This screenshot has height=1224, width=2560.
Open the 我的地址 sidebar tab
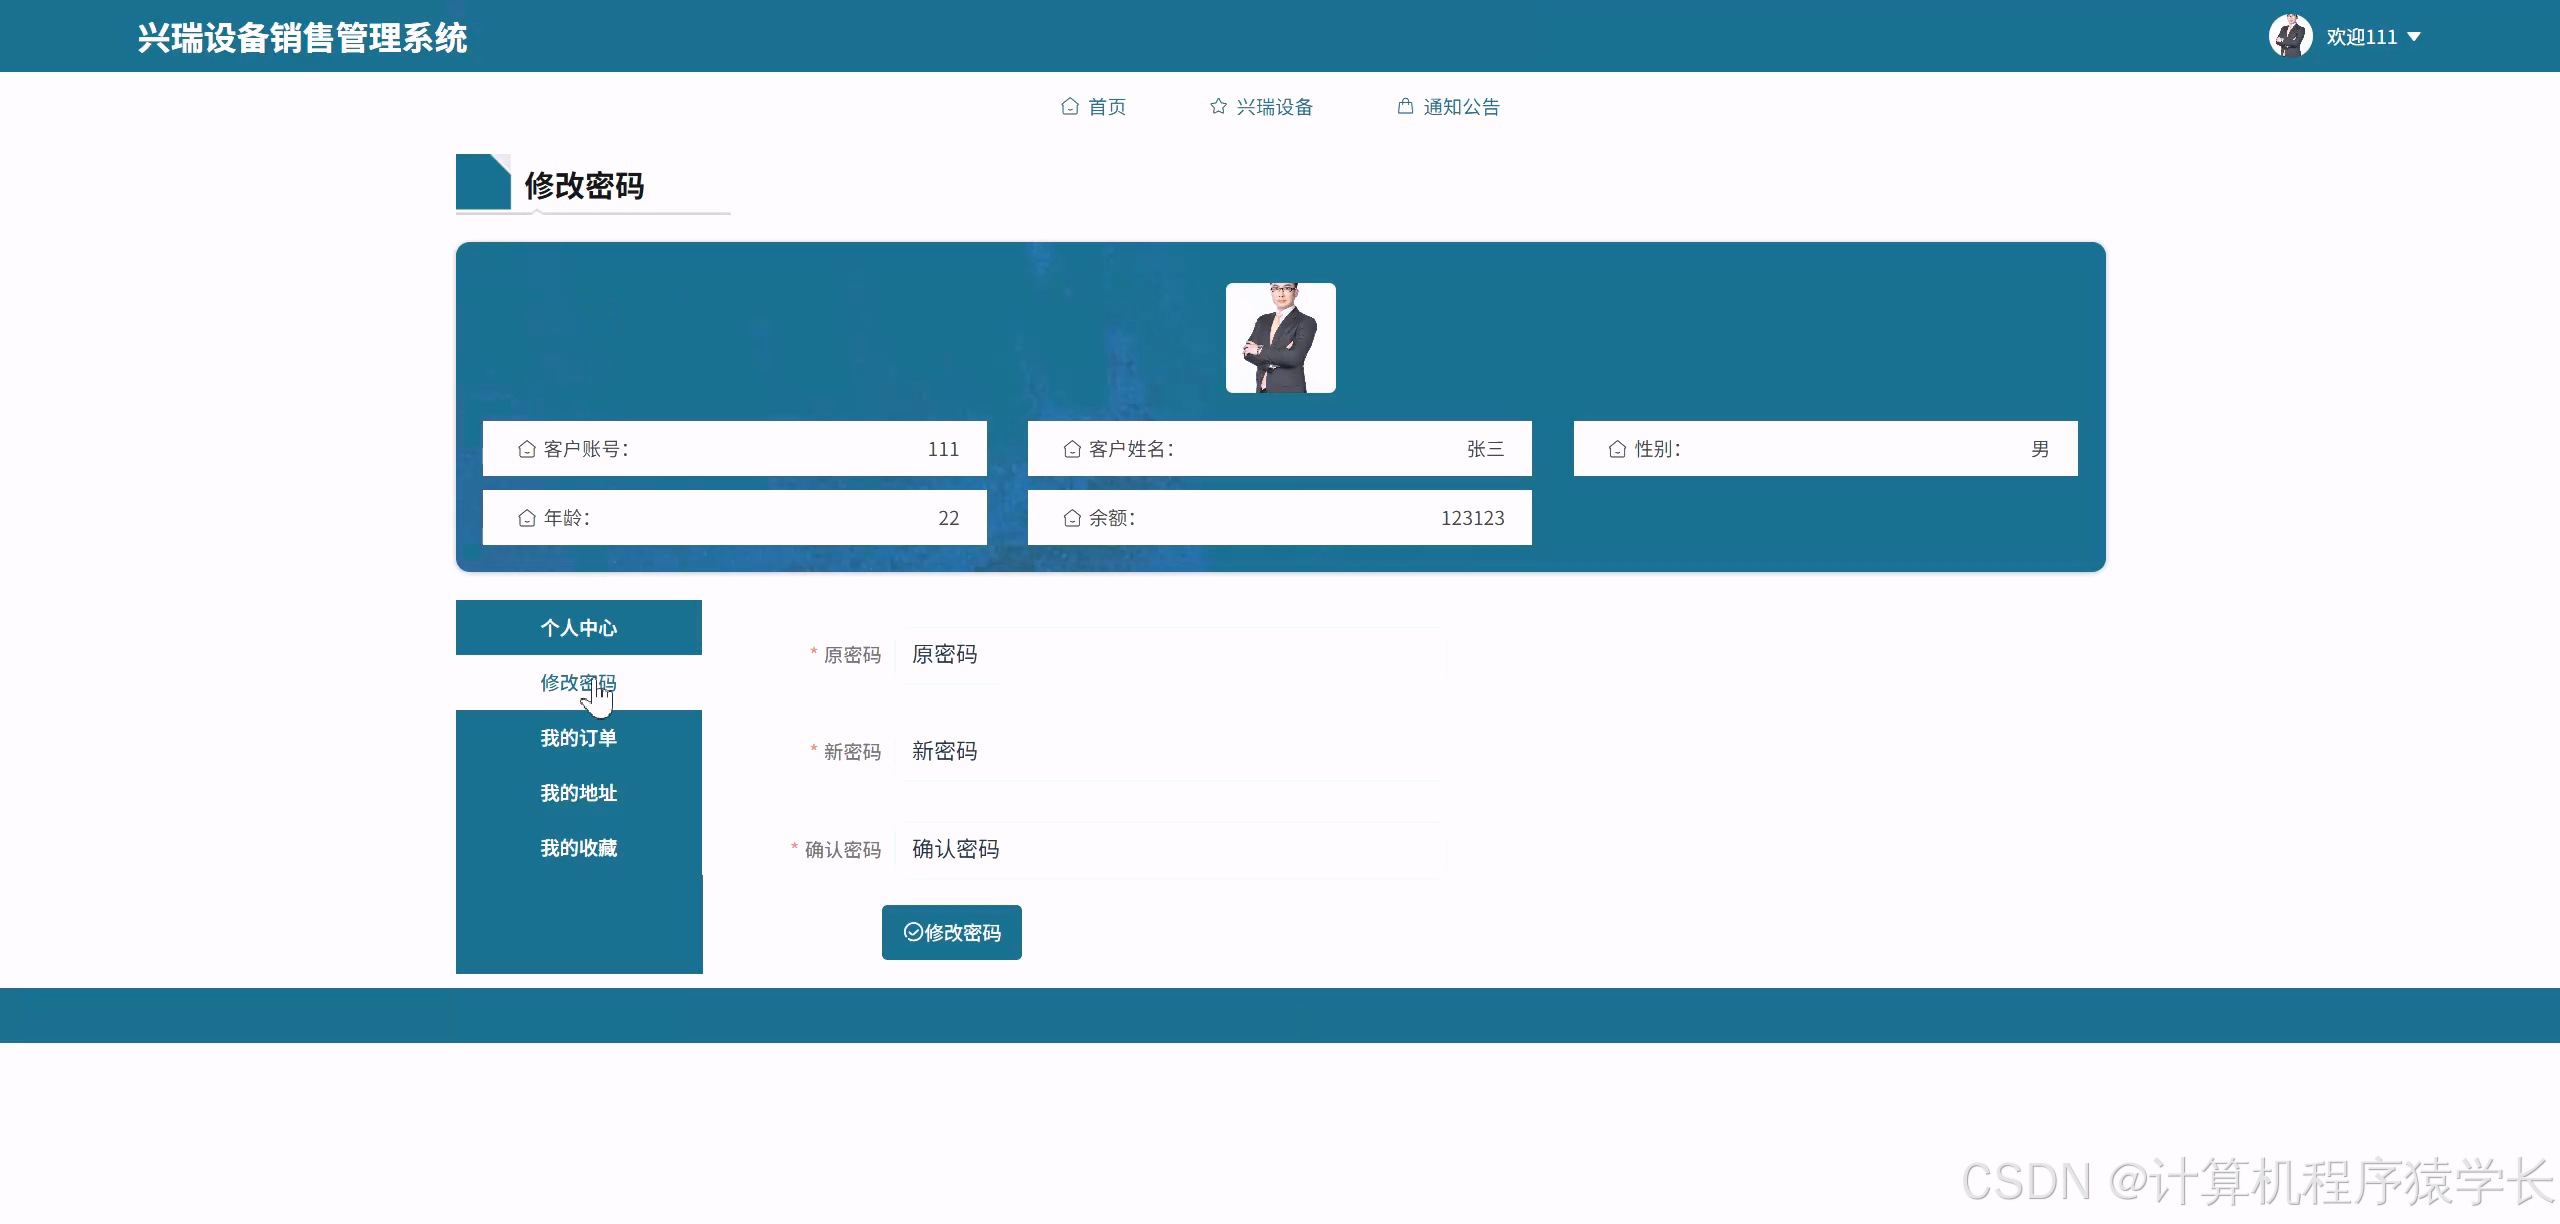coord(579,793)
